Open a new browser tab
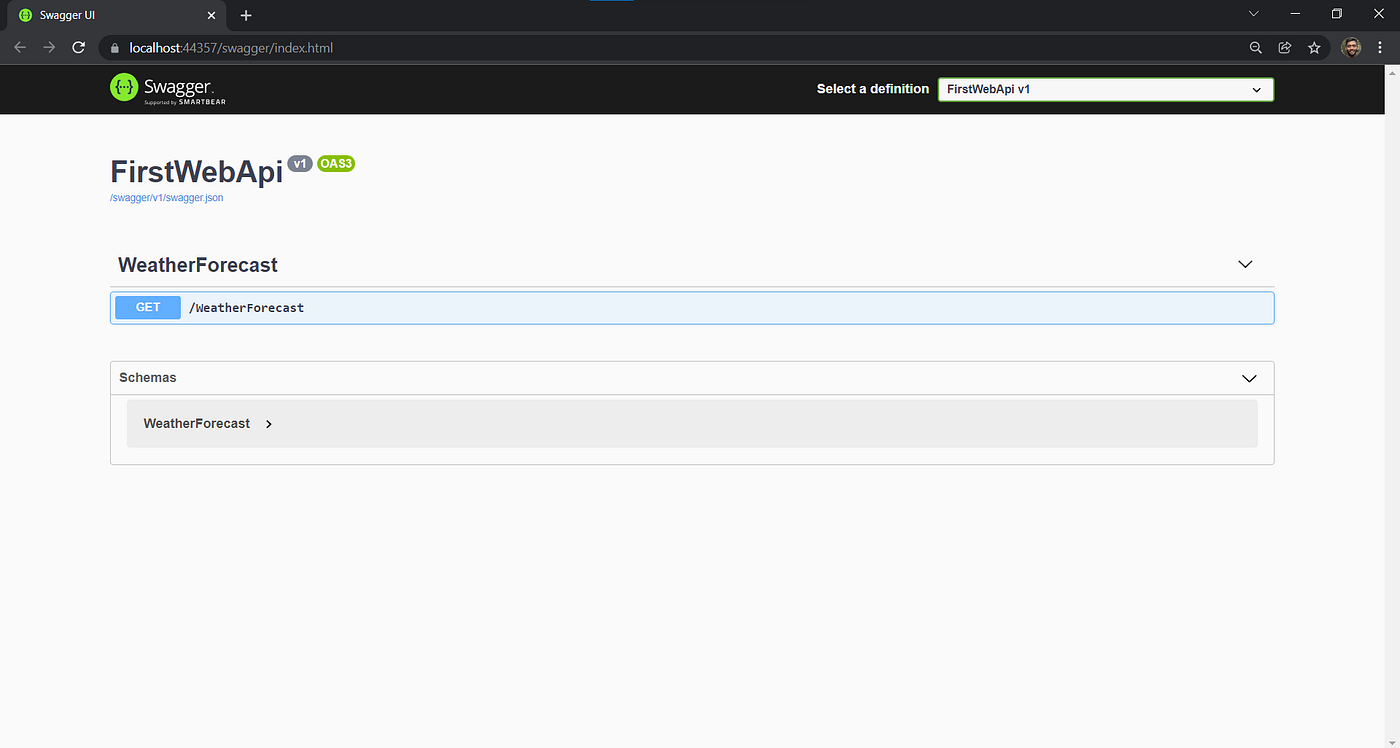 coord(246,15)
